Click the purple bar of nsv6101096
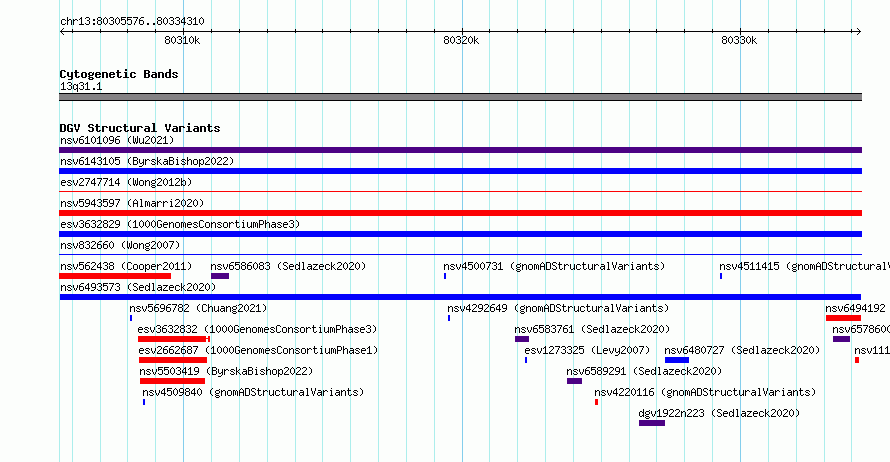890x462 pixels. 460,150
